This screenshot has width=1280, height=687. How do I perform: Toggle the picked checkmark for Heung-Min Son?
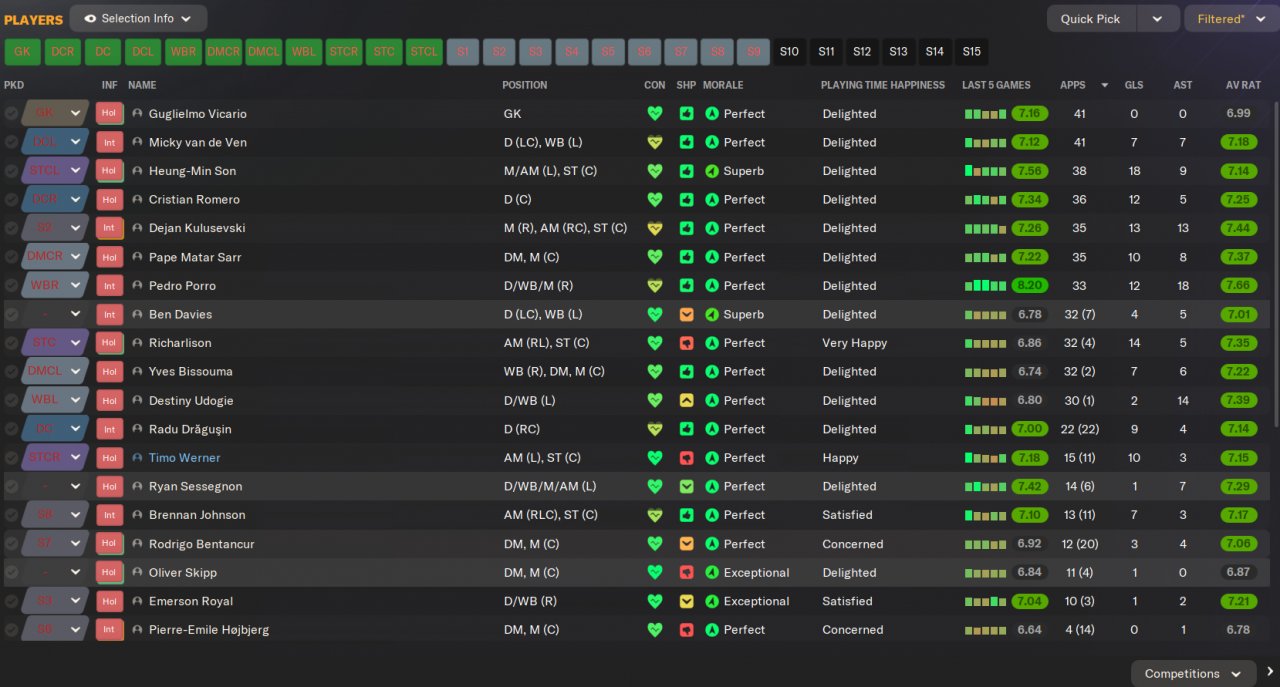pyautogui.click(x=11, y=171)
